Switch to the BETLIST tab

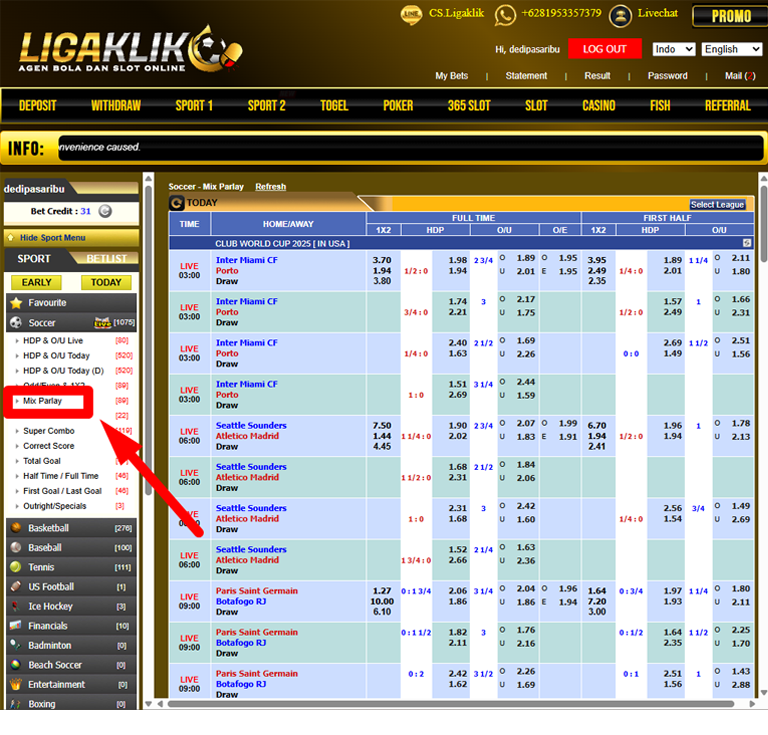click(106, 259)
